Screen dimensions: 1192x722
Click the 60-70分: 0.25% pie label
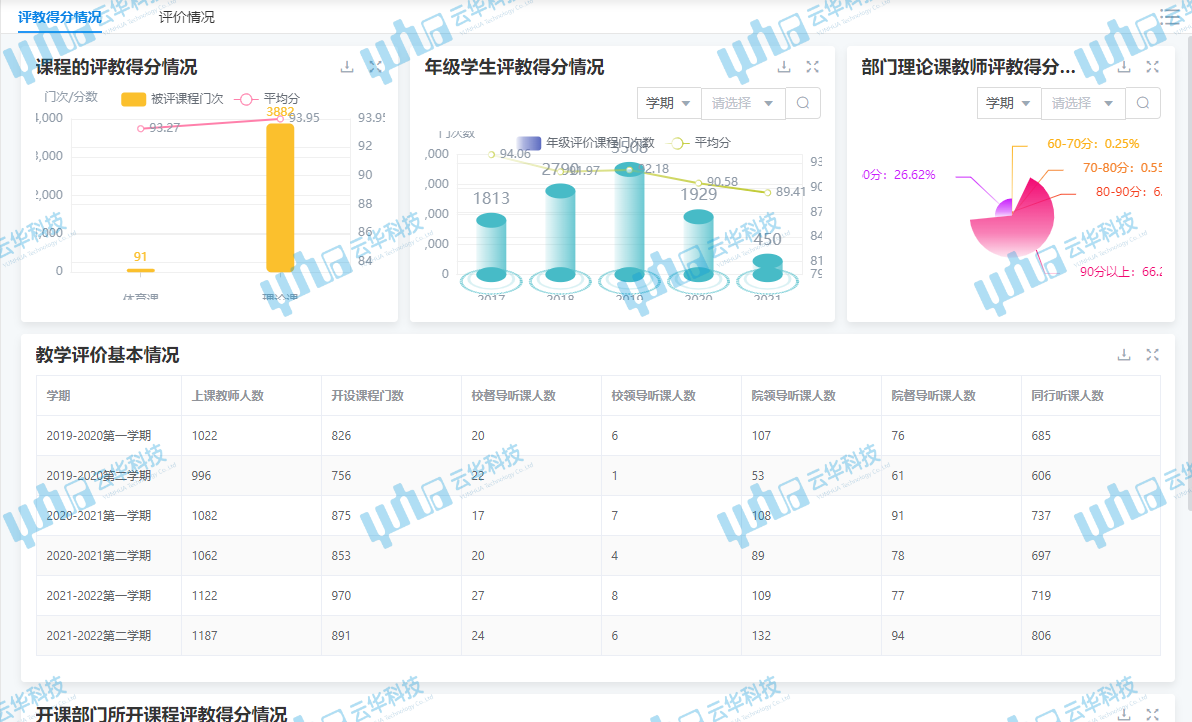[x=1093, y=144]
